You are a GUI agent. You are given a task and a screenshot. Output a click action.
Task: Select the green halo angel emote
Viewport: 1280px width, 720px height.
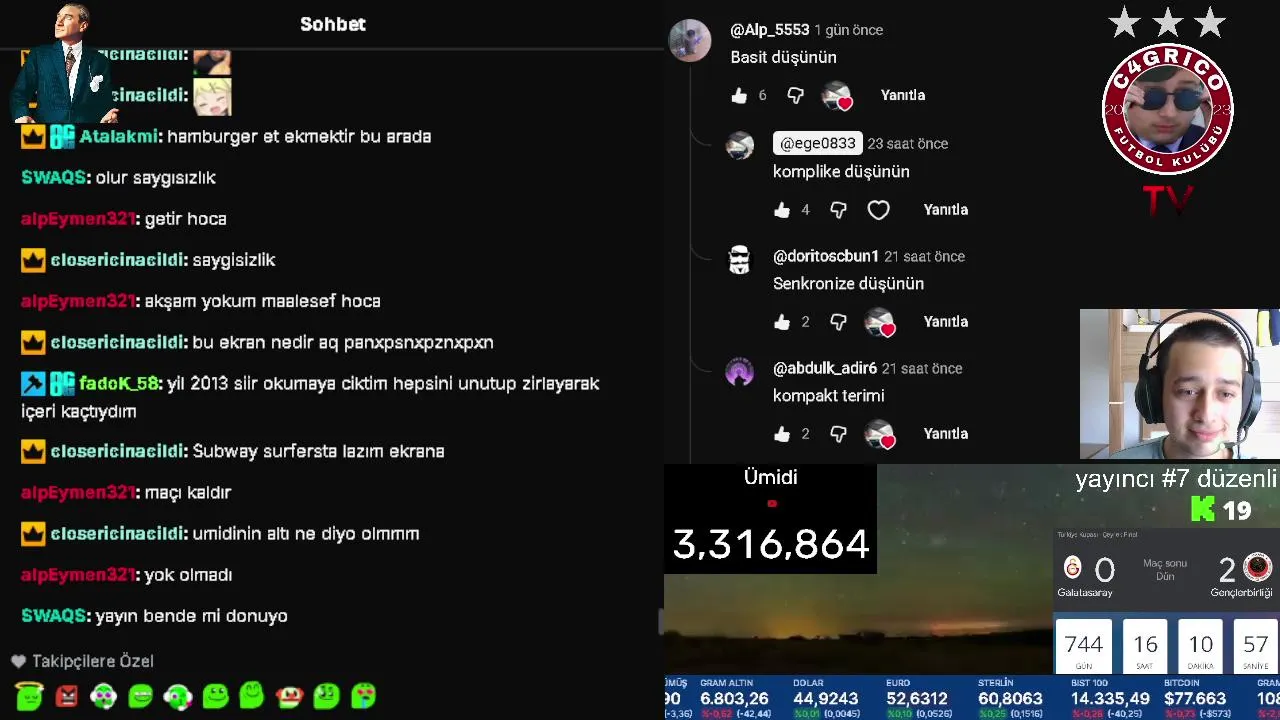point(30,695)
